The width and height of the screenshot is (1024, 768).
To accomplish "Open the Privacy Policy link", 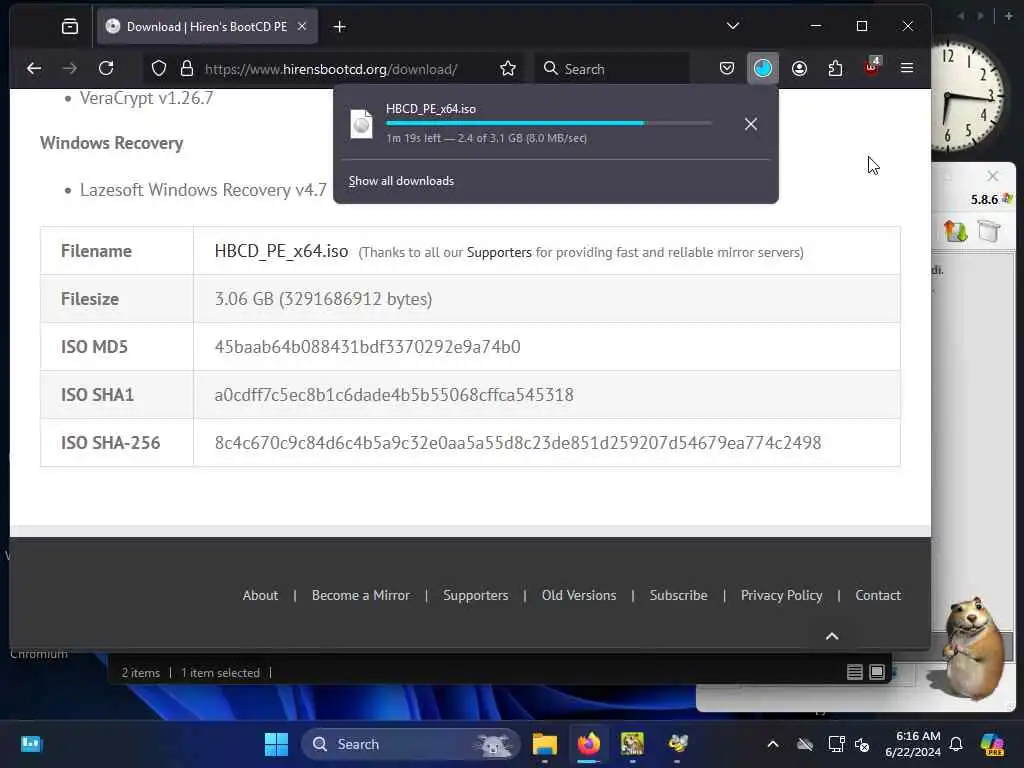I will pyautogui.click(x=781, y=596).
